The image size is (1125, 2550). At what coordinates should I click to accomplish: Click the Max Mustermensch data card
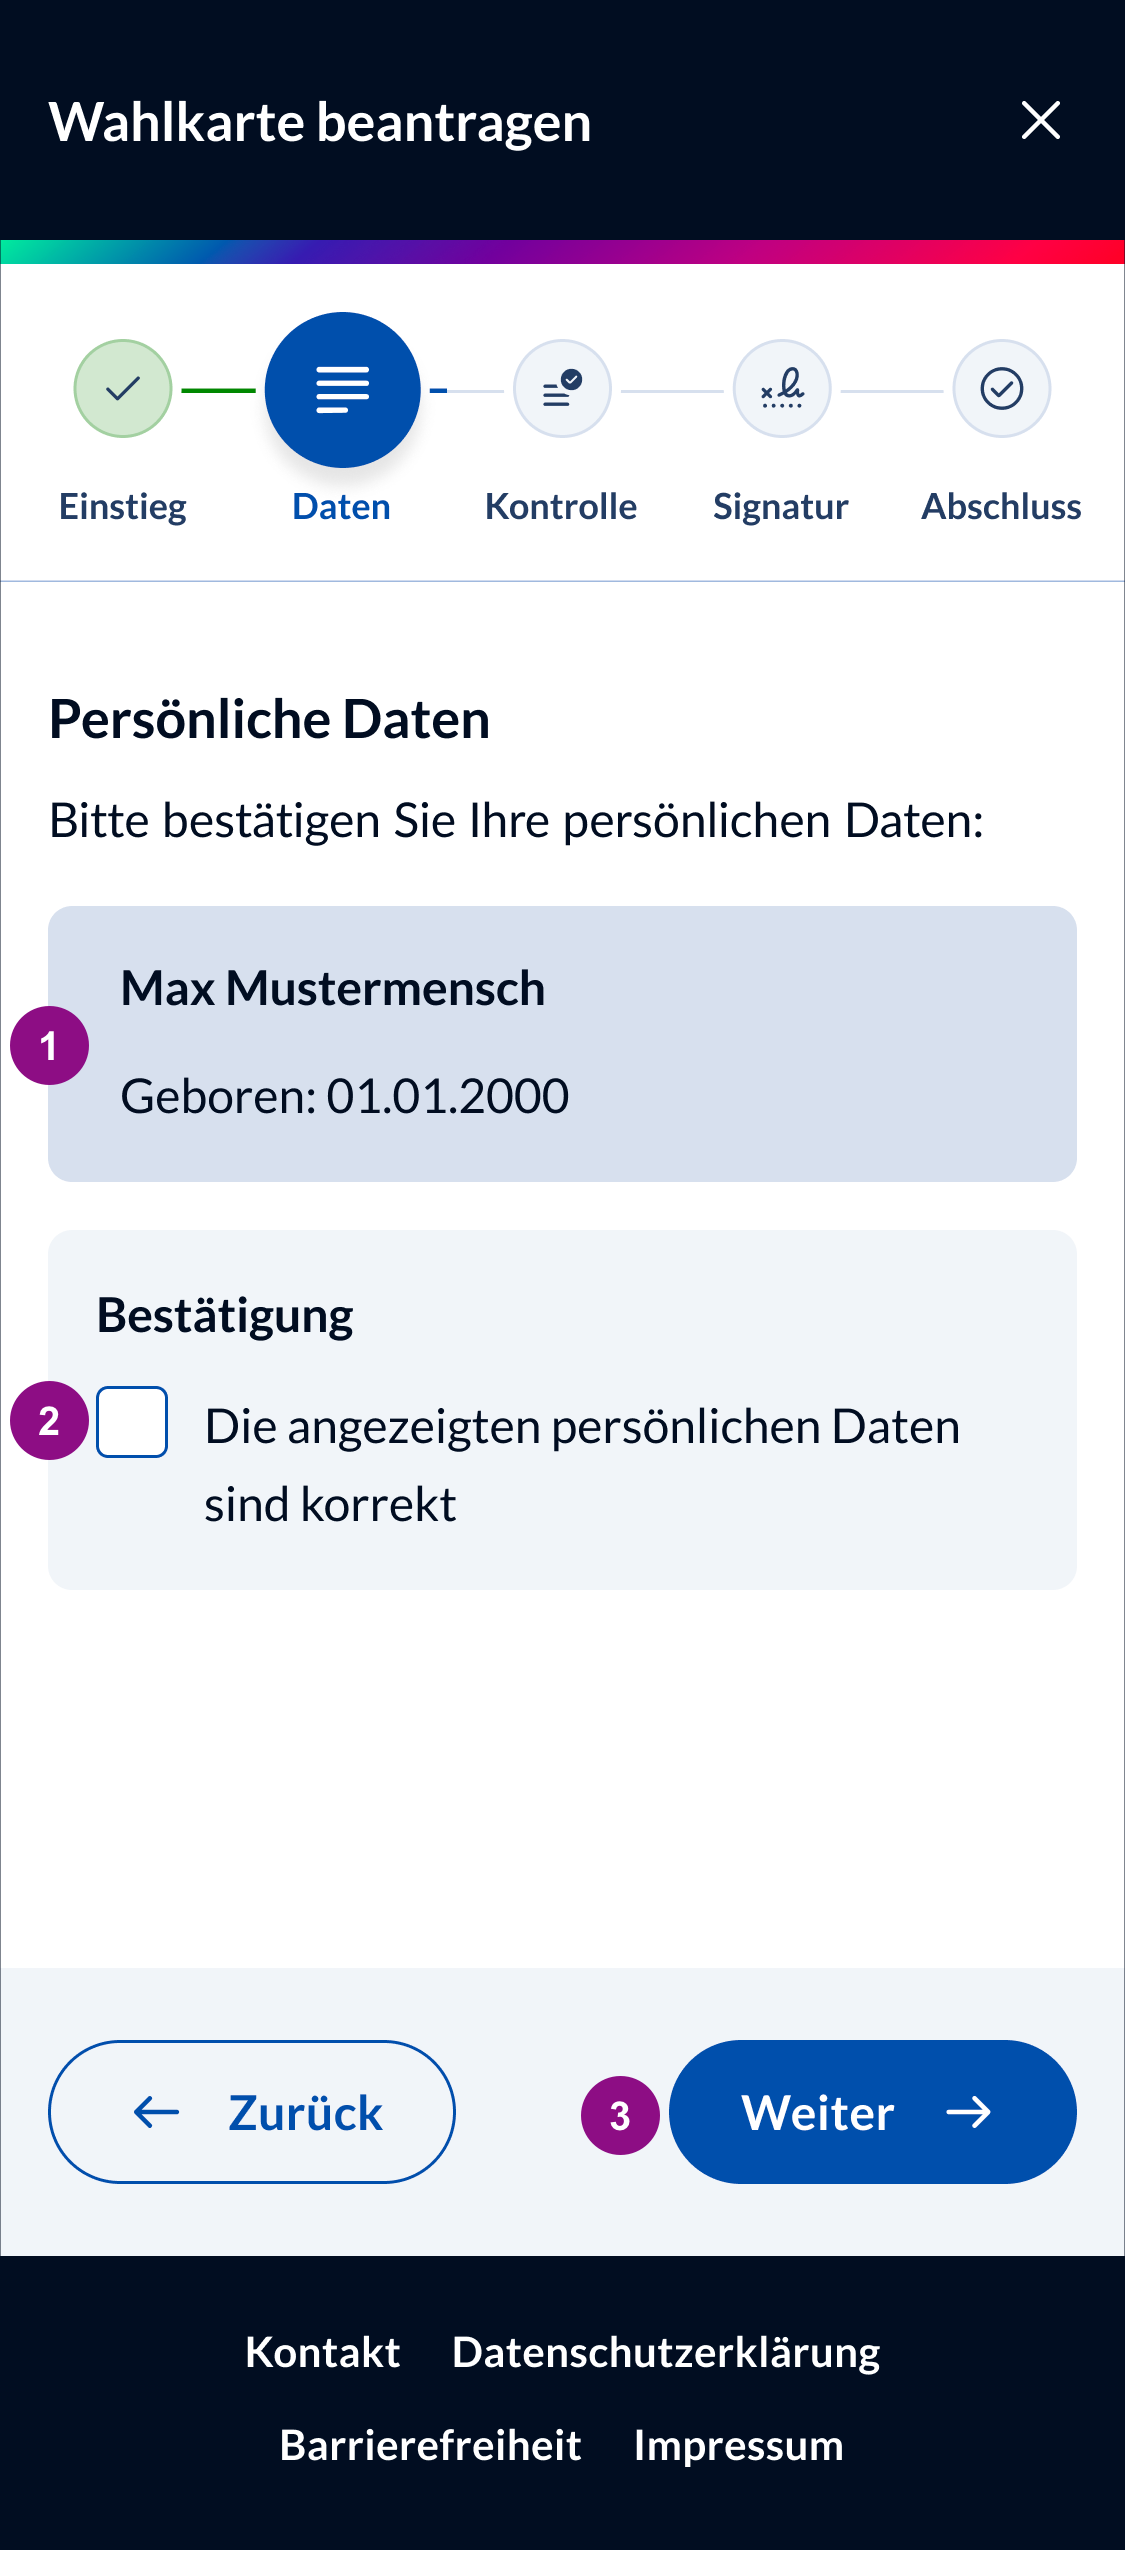(562, 1044)
